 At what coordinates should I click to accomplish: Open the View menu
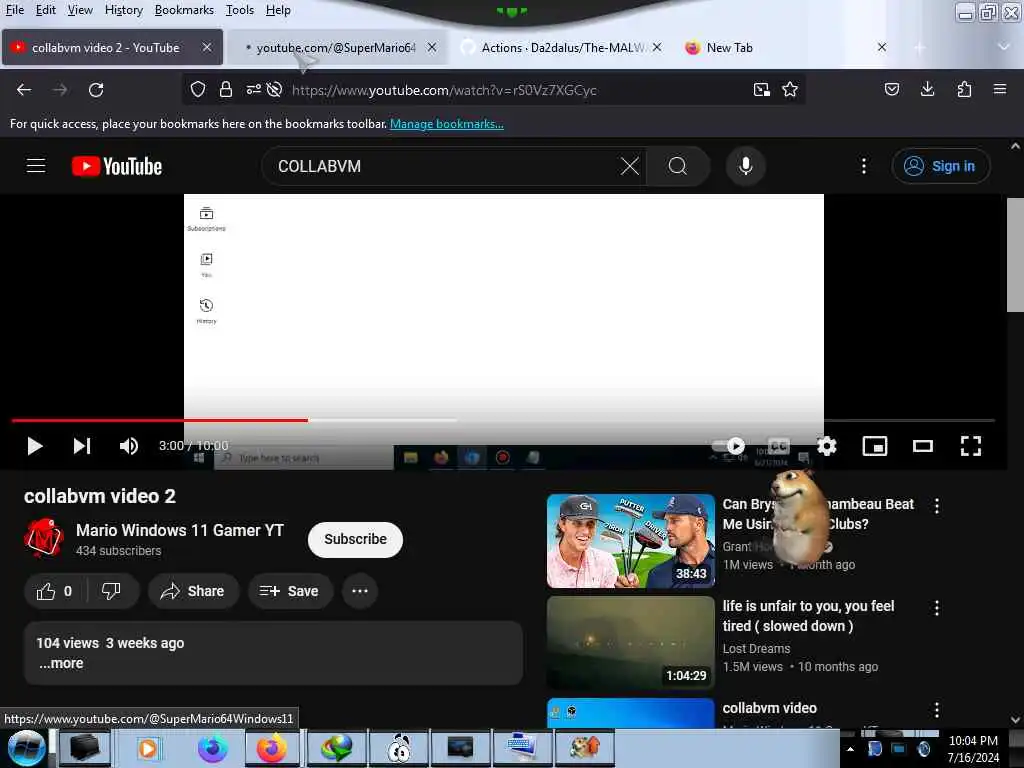tap(80, 10)
